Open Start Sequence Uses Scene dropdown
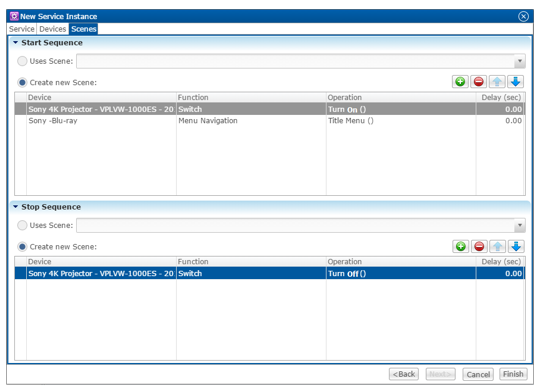Screen dimensions: 539x391 520,61
